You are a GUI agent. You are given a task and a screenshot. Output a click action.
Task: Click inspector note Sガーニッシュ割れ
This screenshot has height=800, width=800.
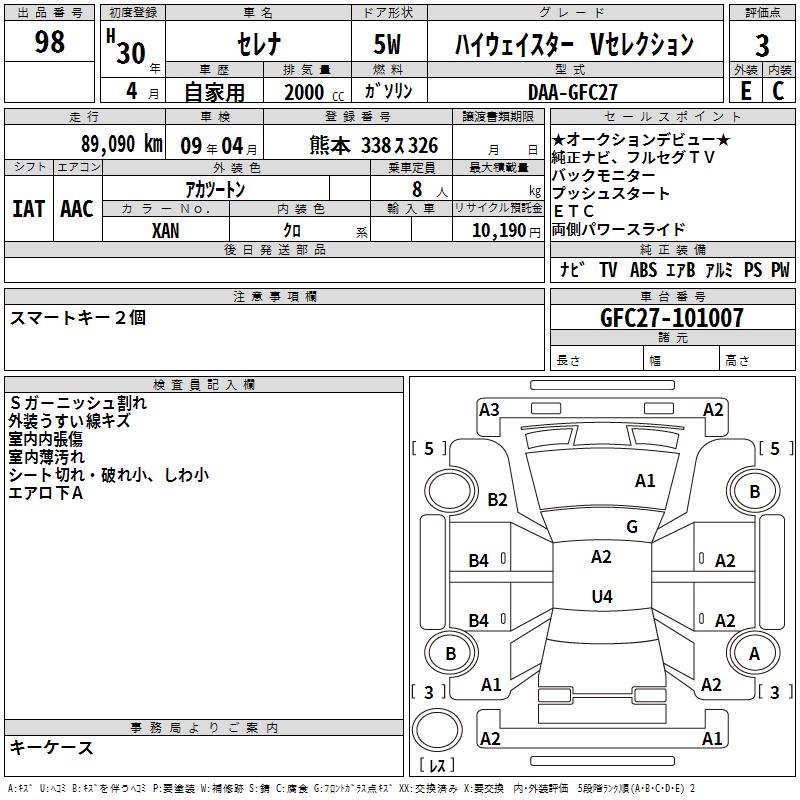point(78,403)
